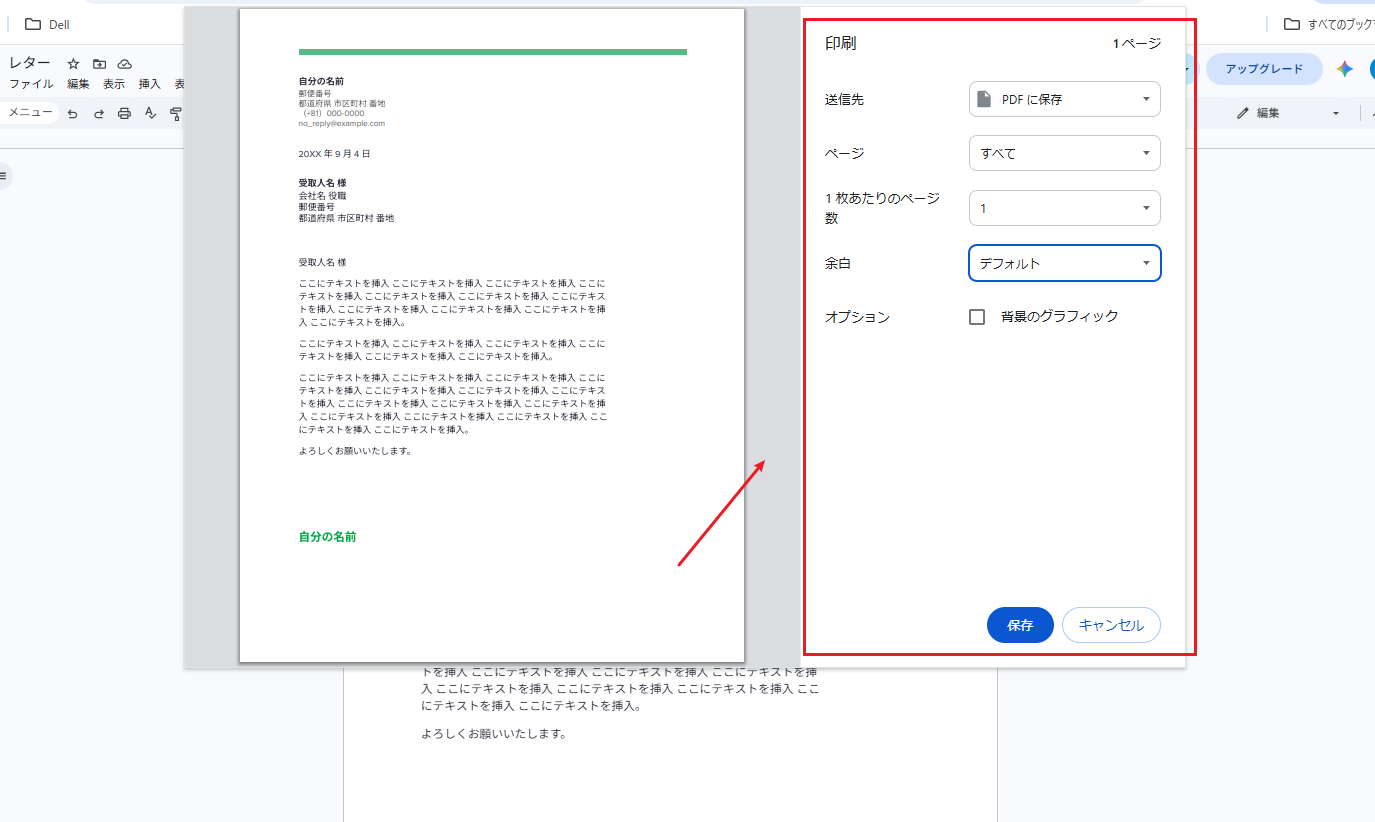Open the すべてのブックマーク folder
1375x822 pixels.
(1328, 24)
